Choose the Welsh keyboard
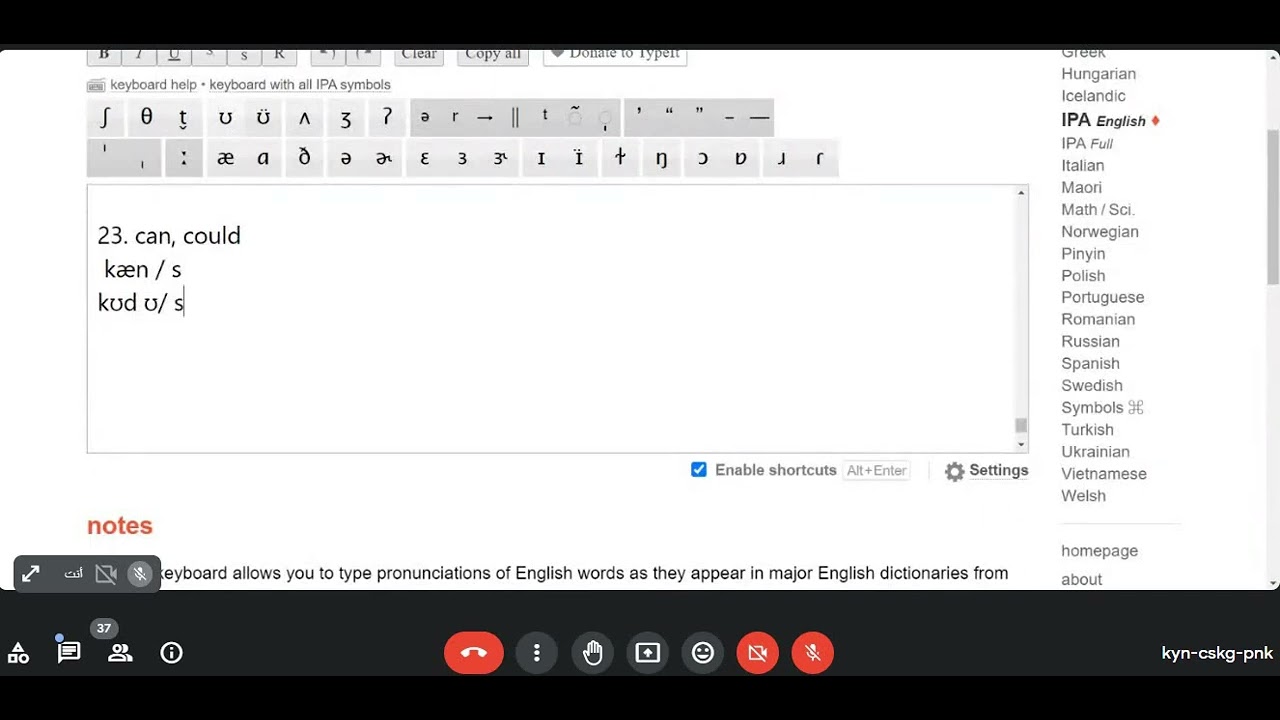 click(1083, 496)
